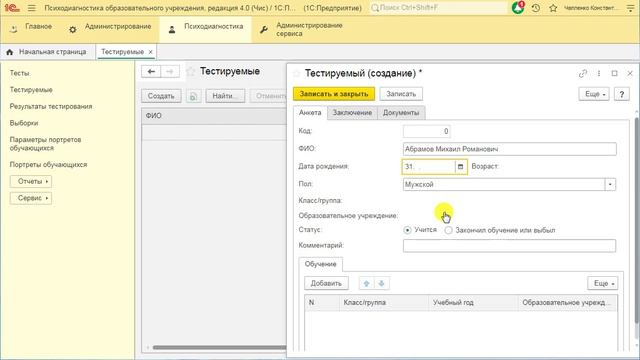Go forward with the right arrow button
The image size is (640, 360).
(x=170, y=71)
